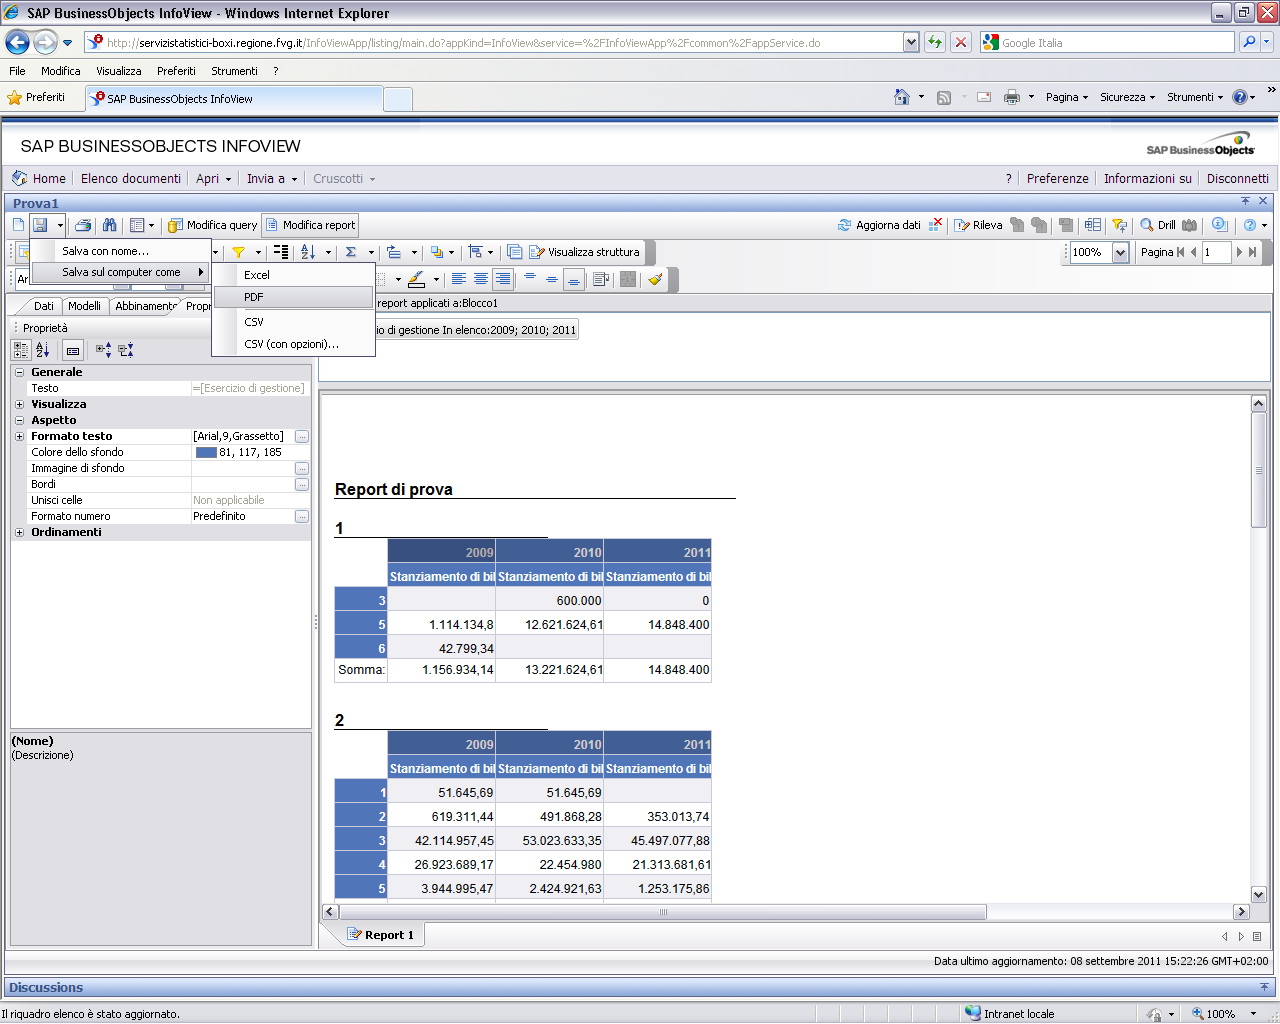Expand the Visualizza property group
The image size is (1280, 1024).
pyautogui.click(x=19, y=404)
